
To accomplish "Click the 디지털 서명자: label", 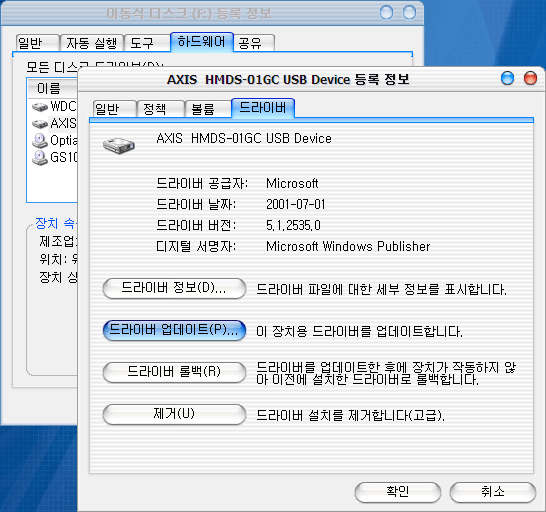I will tap(196, 247).
